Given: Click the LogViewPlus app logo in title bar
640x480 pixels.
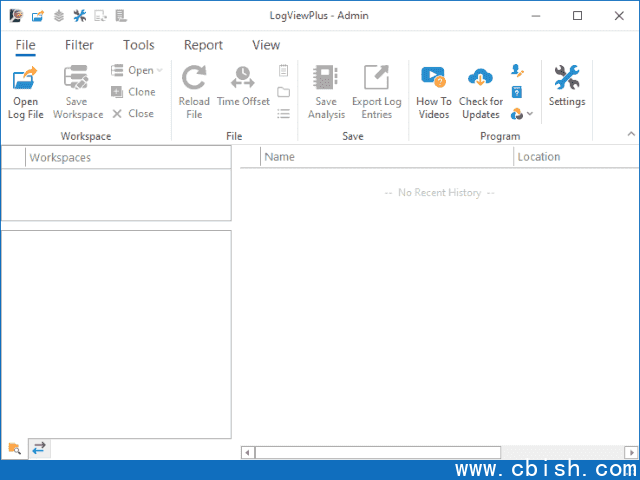Looking at the screenshot, I should click(x=16, y=16).
